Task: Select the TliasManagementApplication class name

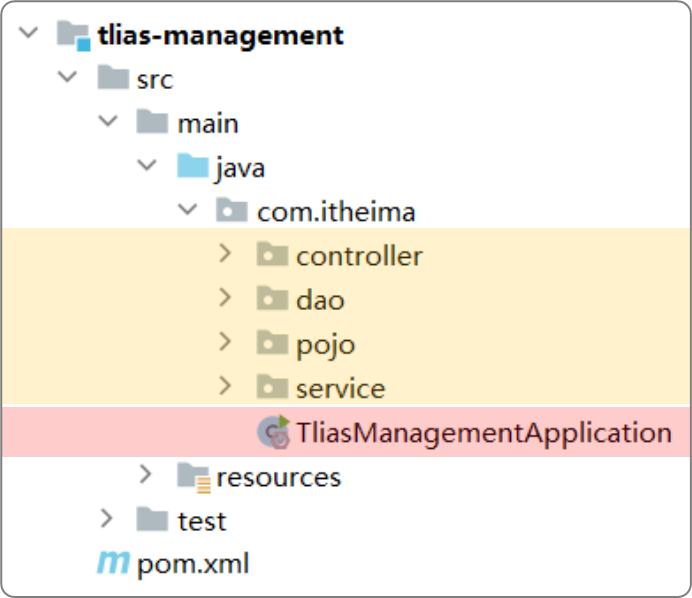Action: pos(483,433)
